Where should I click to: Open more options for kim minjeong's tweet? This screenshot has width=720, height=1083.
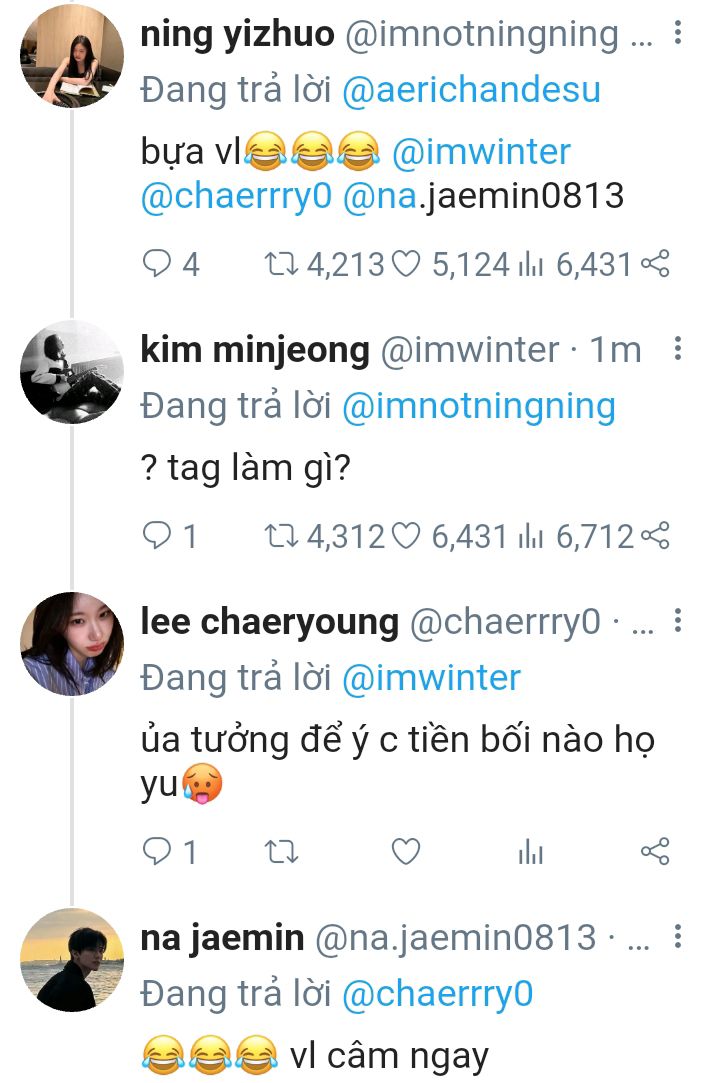click(x=678, y=349)
